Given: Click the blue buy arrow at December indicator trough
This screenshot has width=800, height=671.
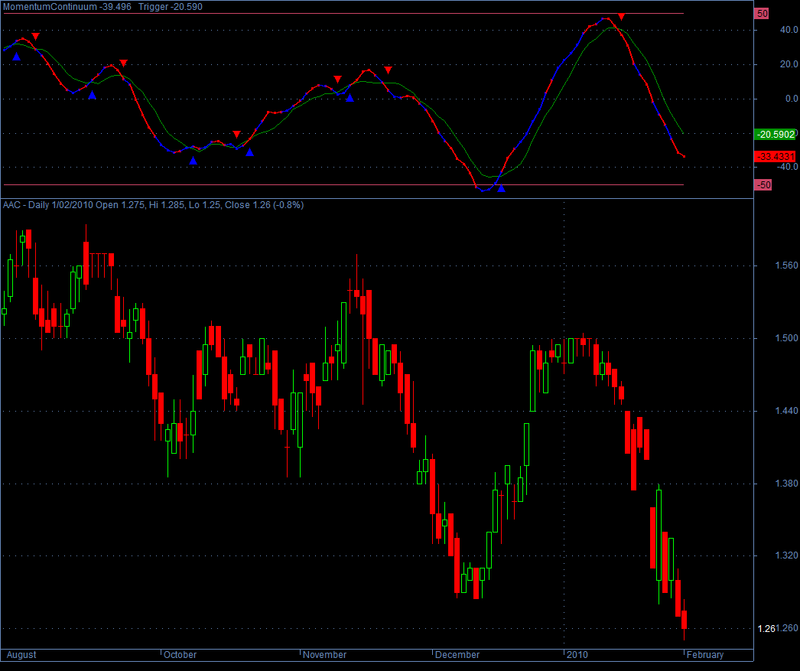Looking at the screenshot, I should click(x=501, y=188).
